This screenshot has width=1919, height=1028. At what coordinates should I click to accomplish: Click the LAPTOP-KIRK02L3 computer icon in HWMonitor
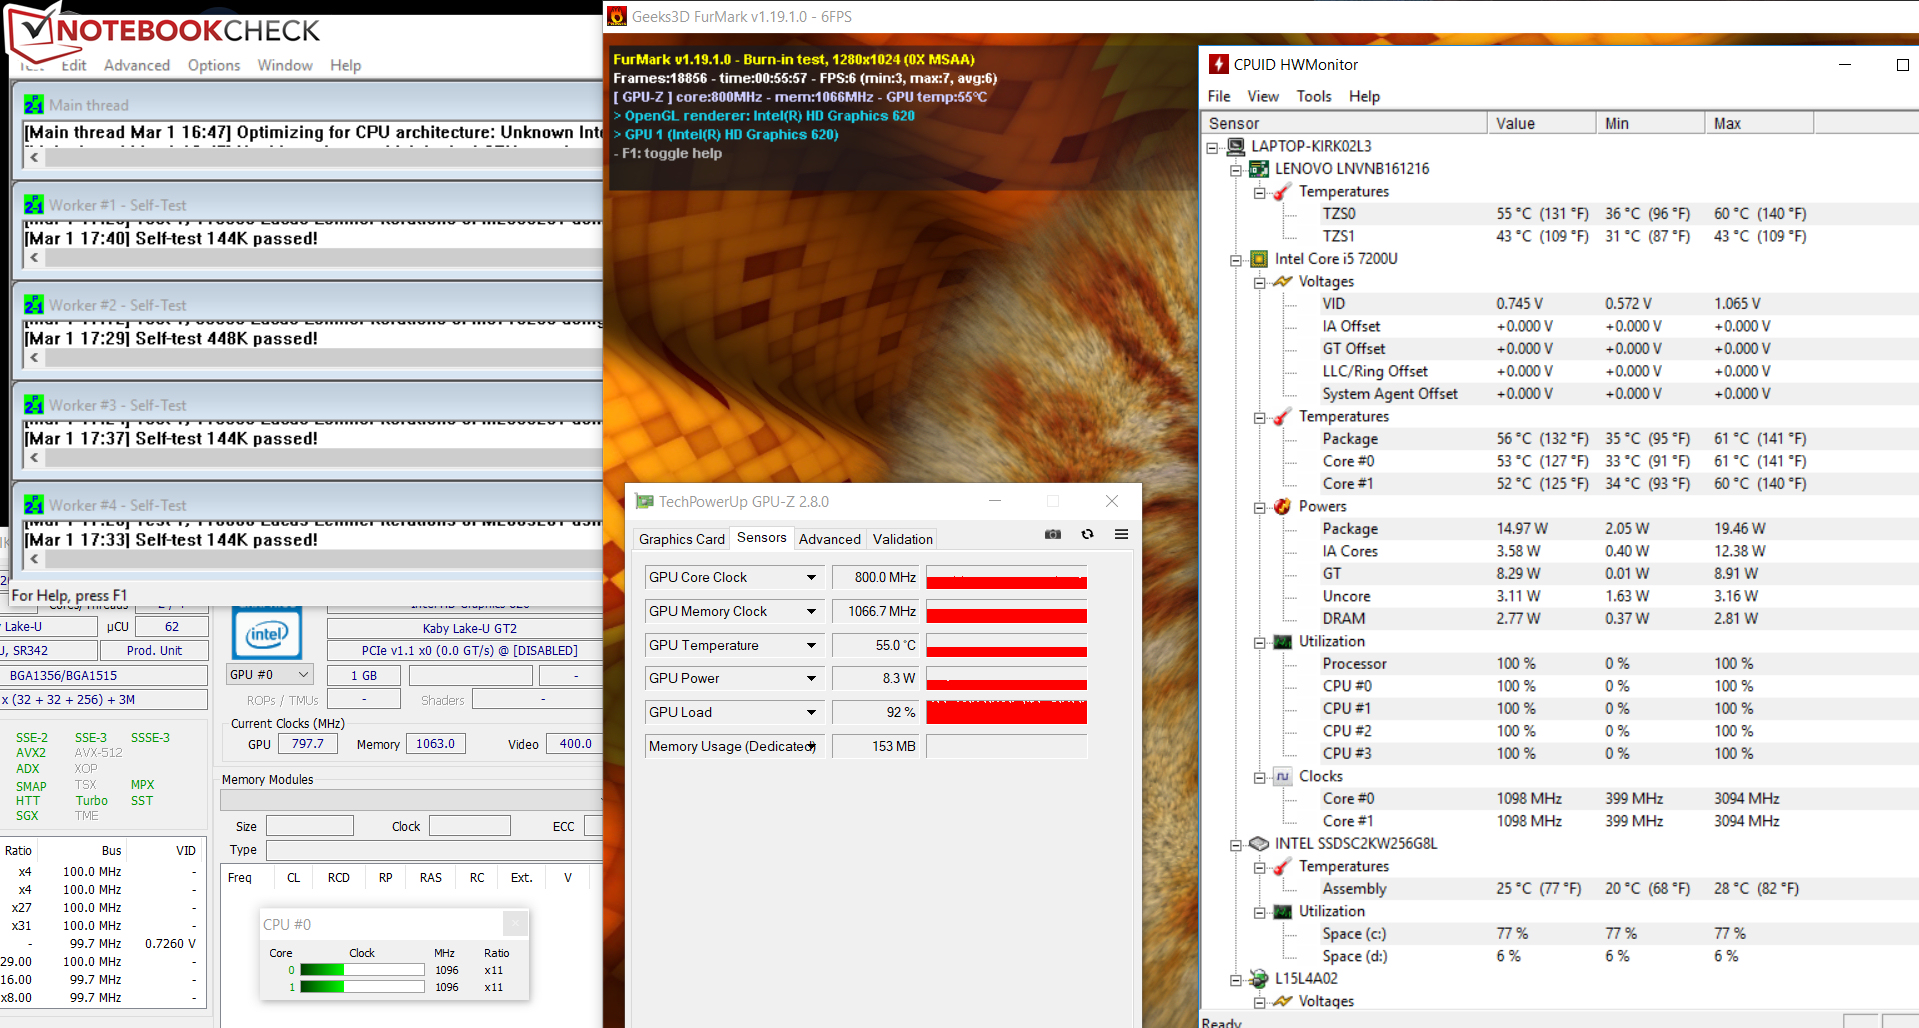(x=1236, y=146)
